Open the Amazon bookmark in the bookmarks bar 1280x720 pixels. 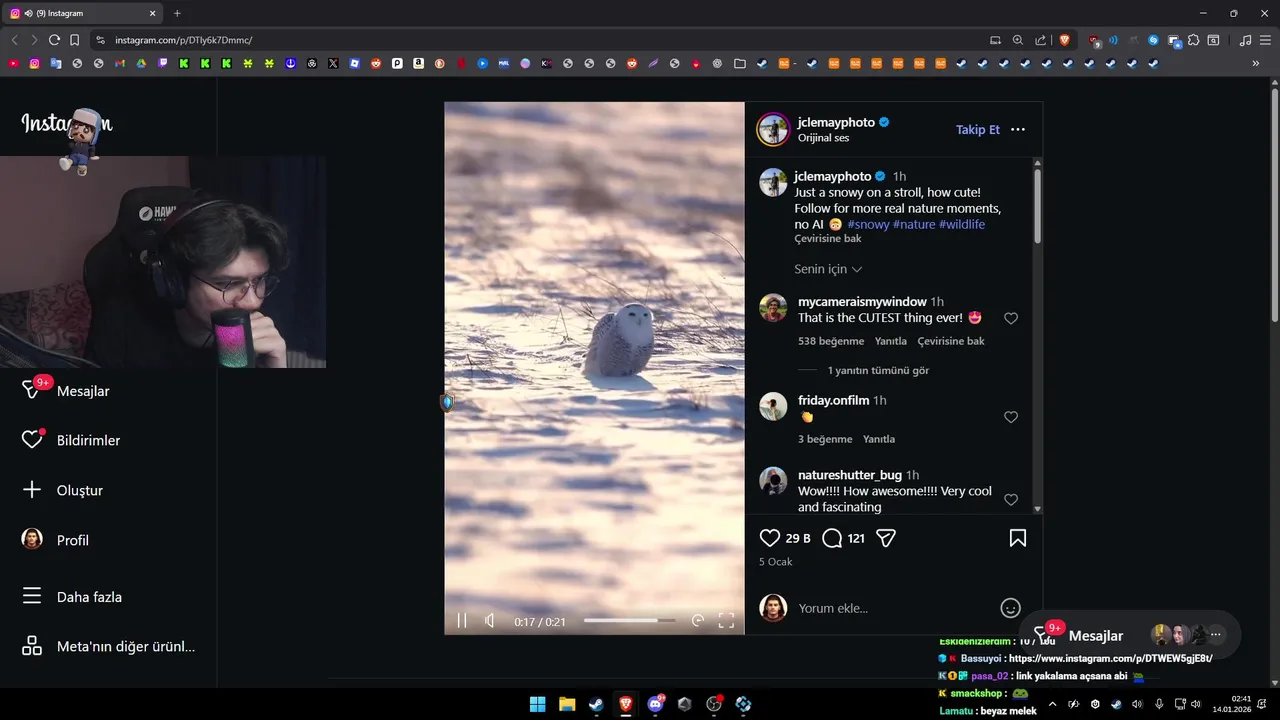(x=418, y=63)
